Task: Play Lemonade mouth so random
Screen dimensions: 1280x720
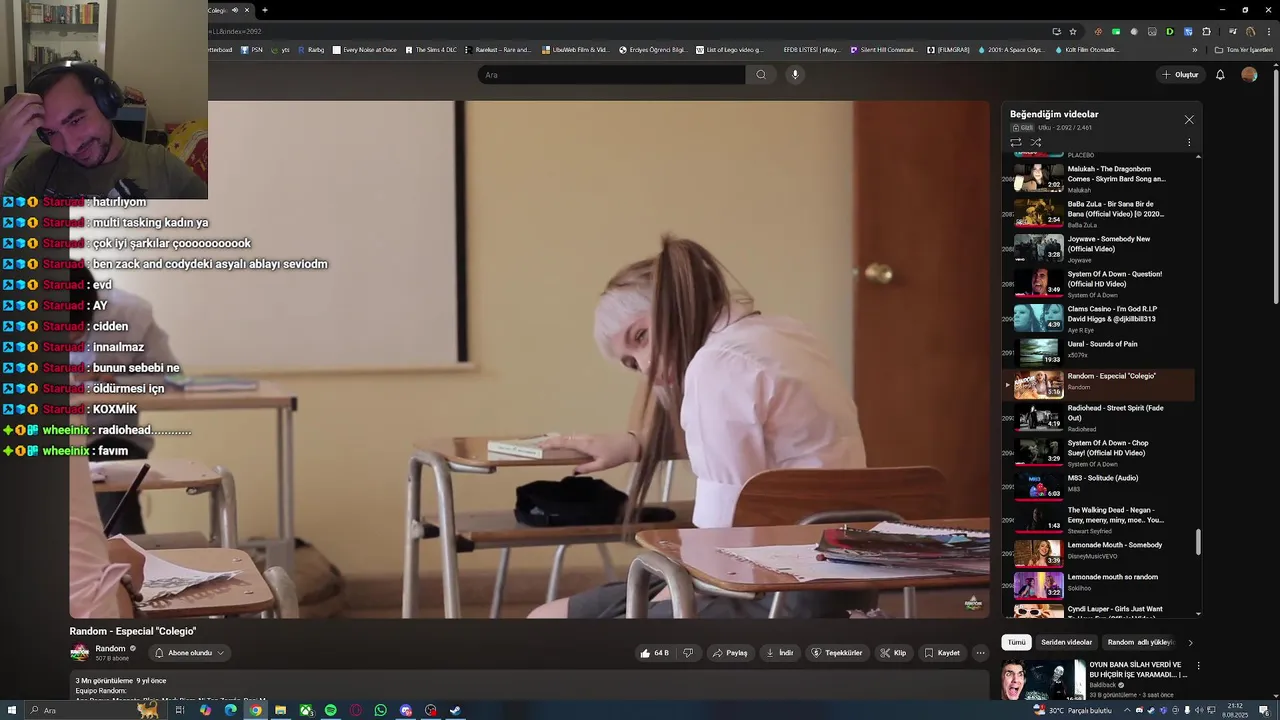Action: [1098, 584]
